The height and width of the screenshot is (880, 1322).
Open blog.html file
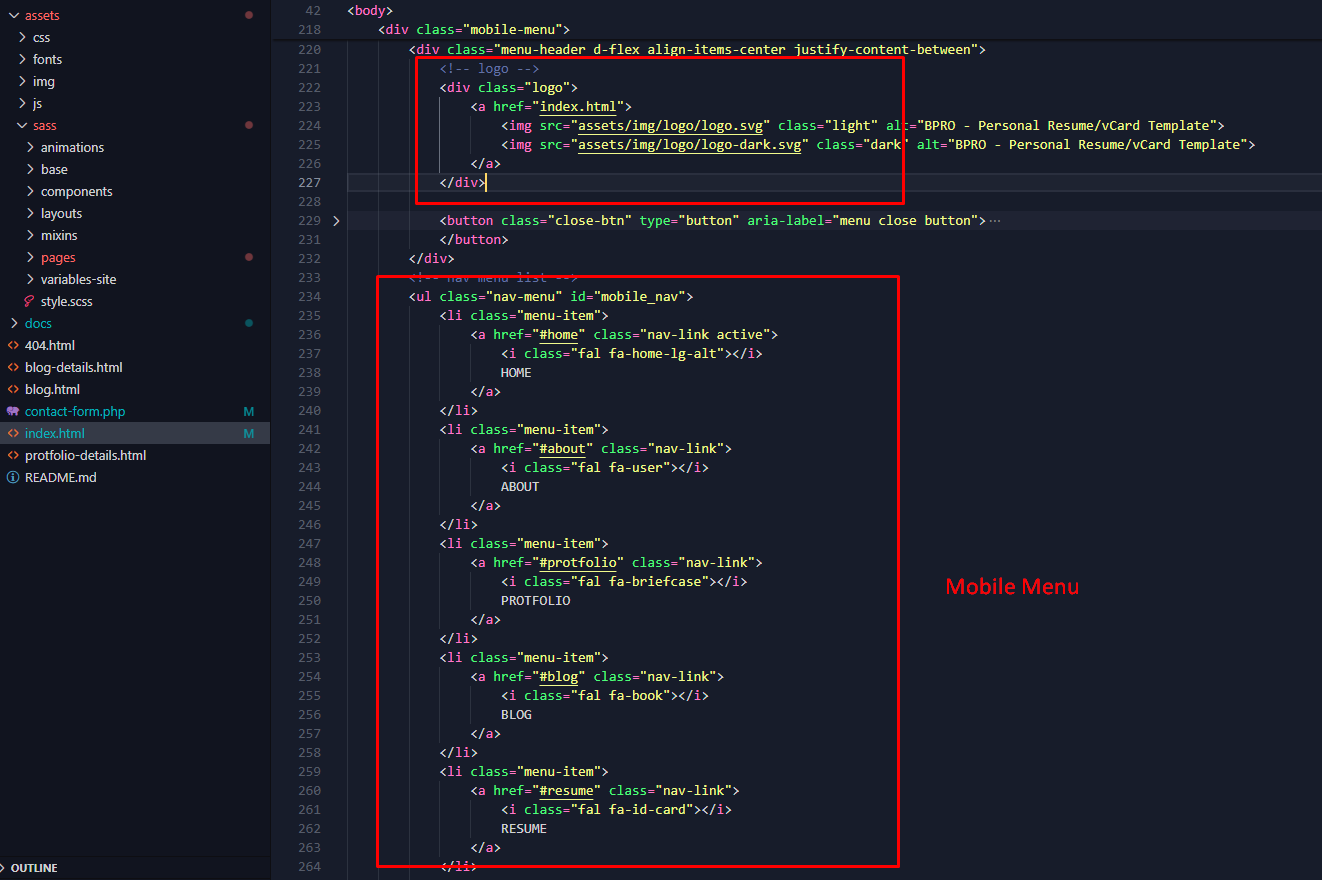52,389
